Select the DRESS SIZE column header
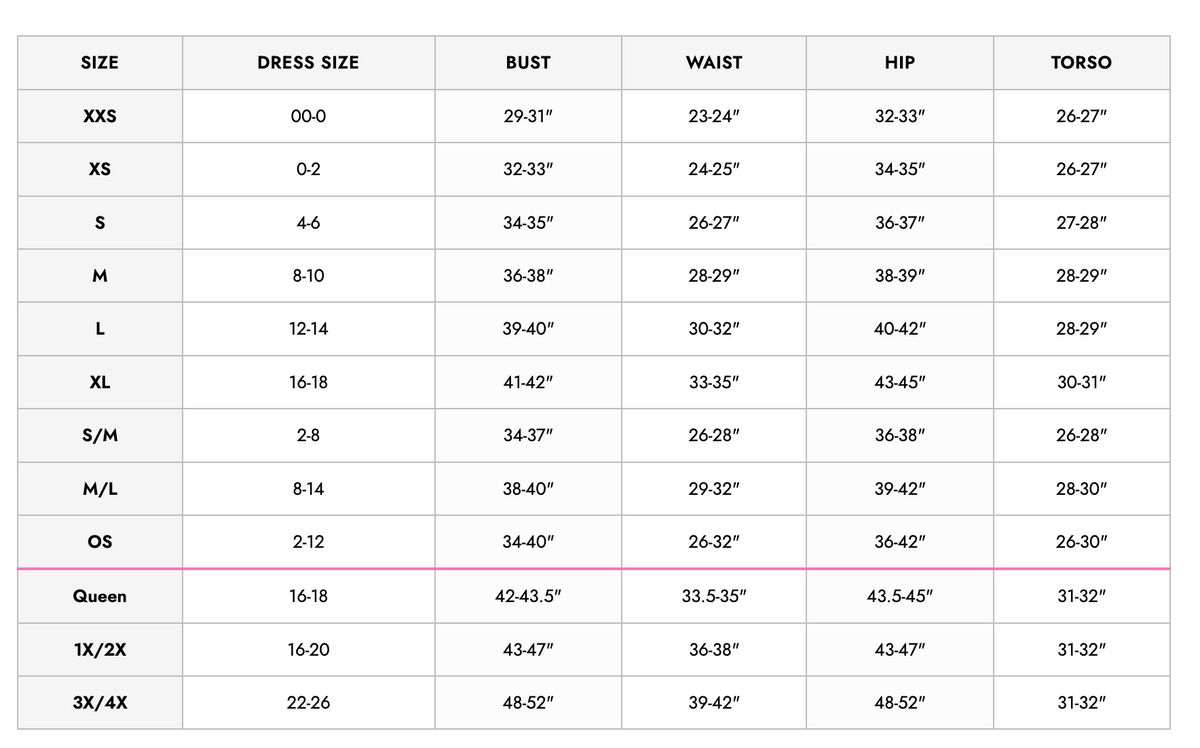1200x748 pixels. tap(308, 62)
